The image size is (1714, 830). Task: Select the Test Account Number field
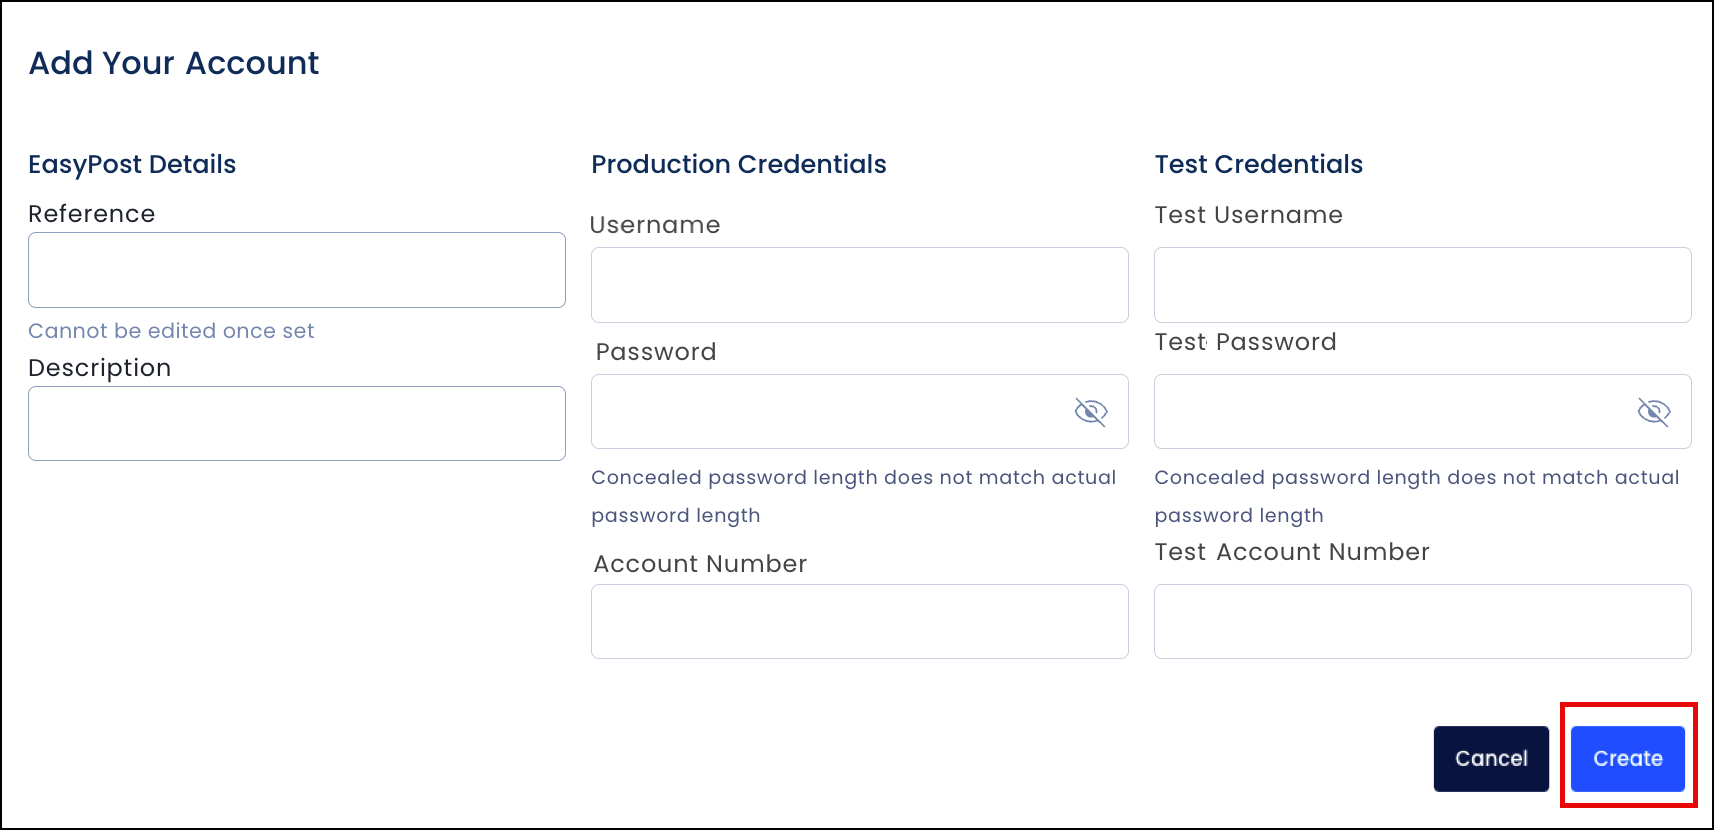(1423, 622)
